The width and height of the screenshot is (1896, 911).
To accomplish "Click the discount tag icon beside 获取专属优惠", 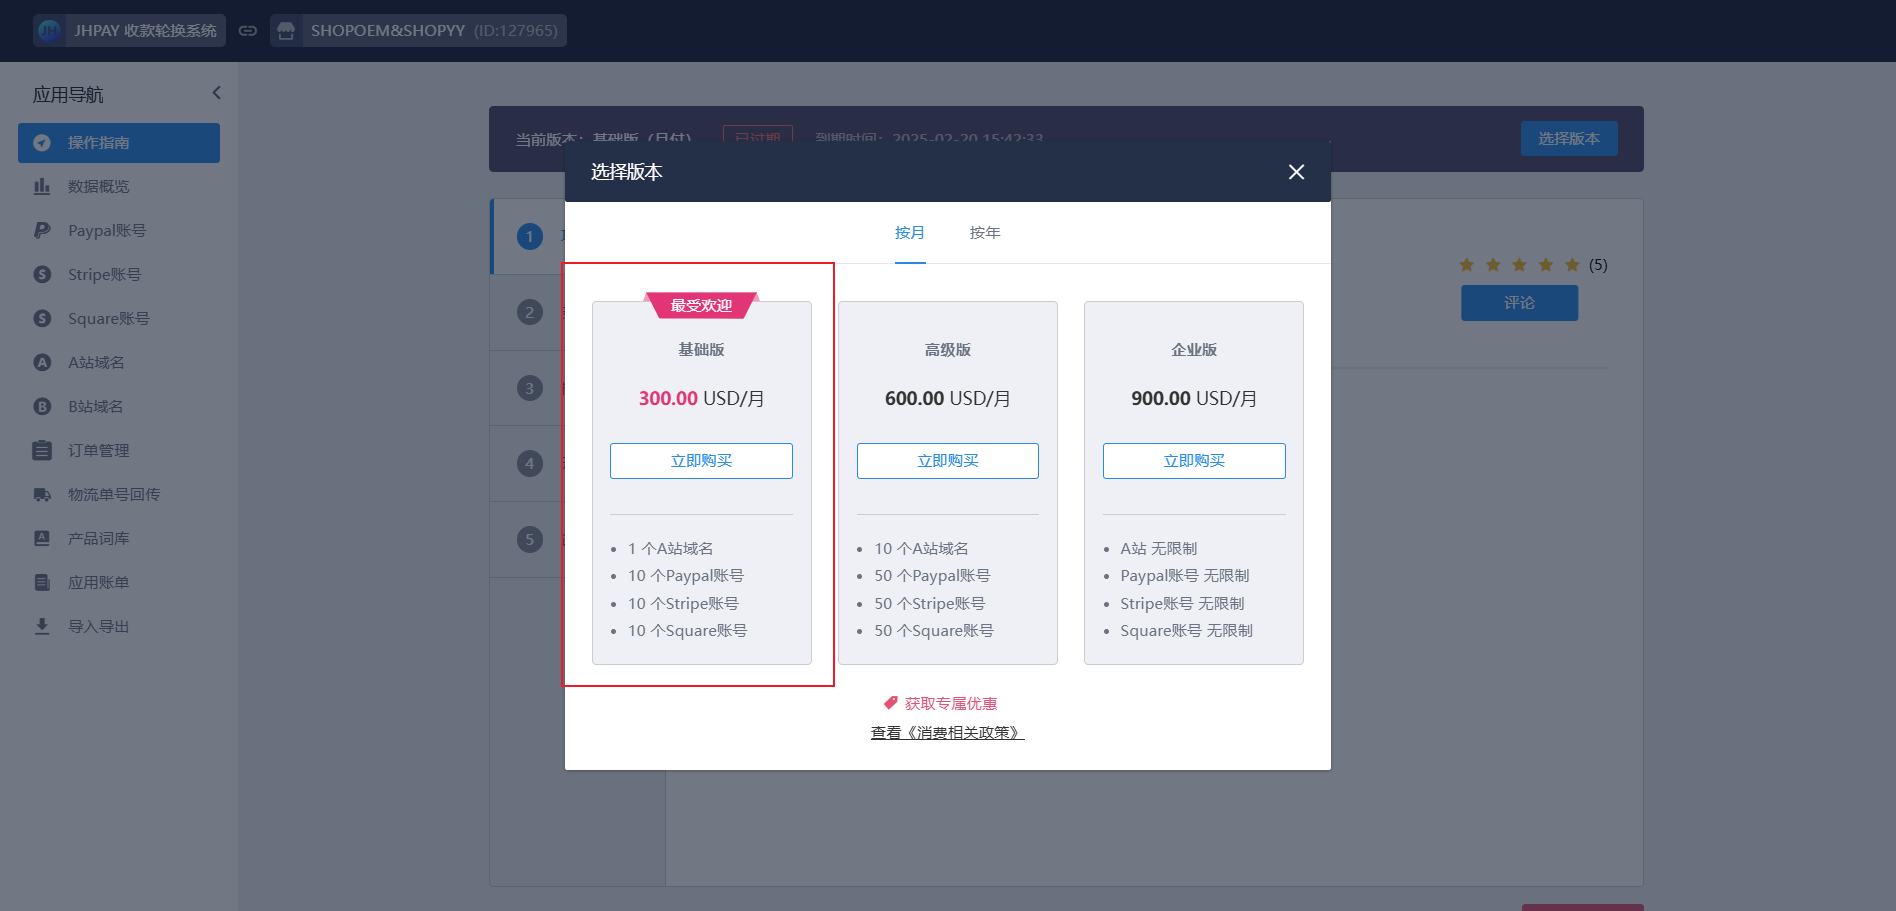I will pos(890,703).
